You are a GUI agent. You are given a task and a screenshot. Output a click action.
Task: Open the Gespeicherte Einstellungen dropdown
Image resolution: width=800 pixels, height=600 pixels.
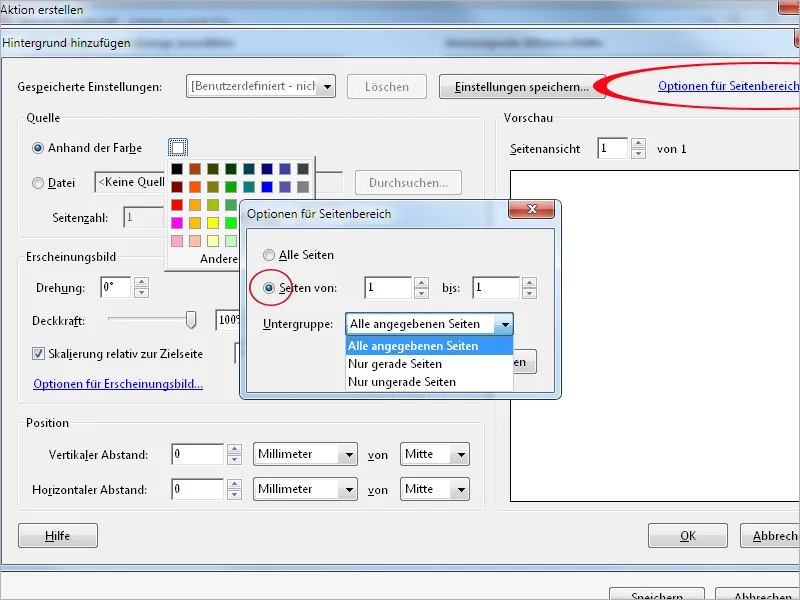(x=261, y=86)
